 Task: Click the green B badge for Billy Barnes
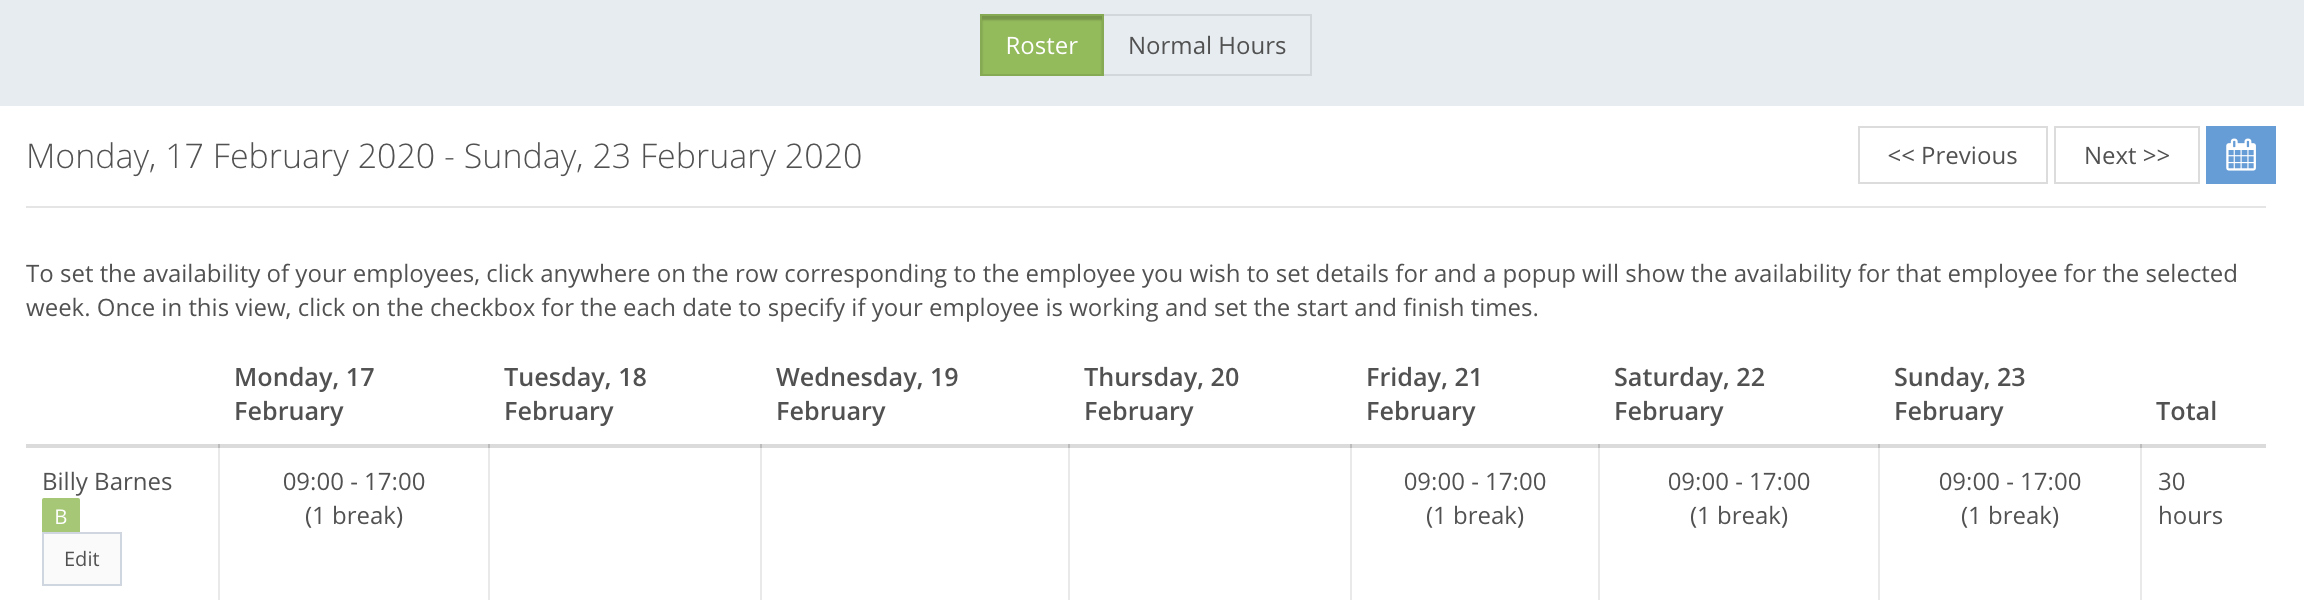(60, 517)
